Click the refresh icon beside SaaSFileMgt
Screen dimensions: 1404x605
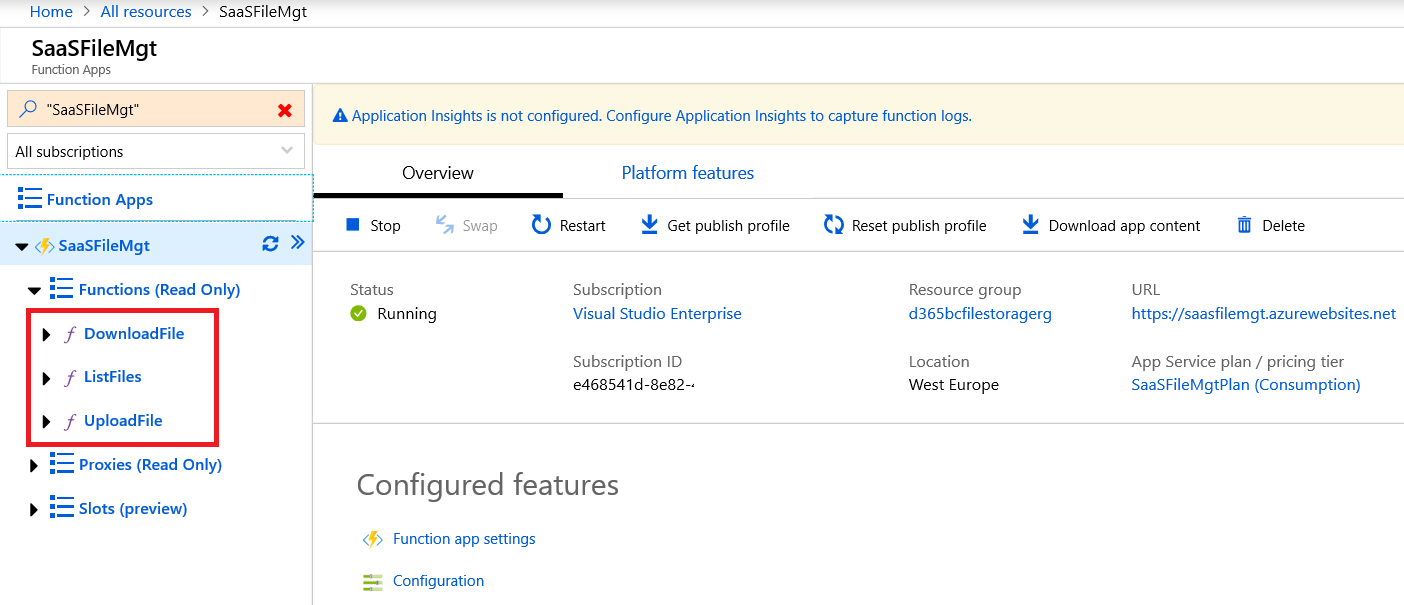[x=270, y=244]
